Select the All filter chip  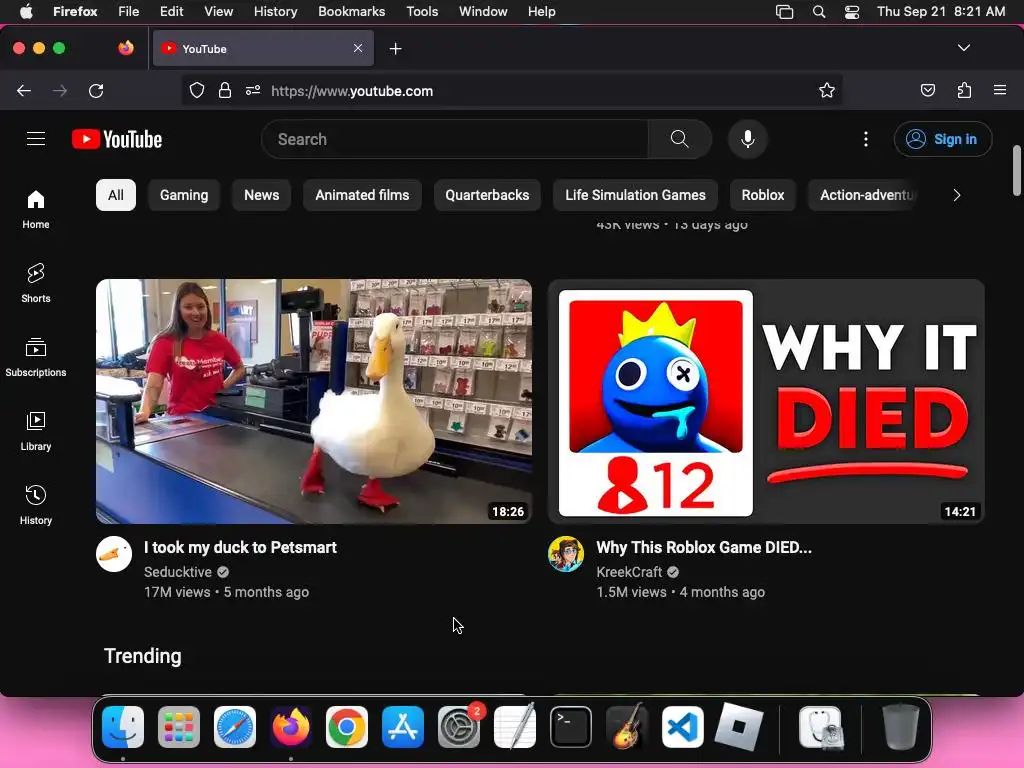[x=116, y=195]
